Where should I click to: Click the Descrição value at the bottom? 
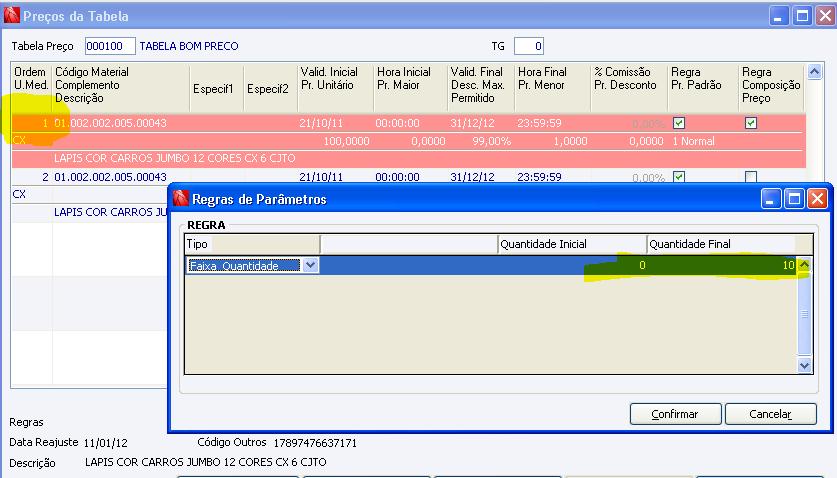206,463
